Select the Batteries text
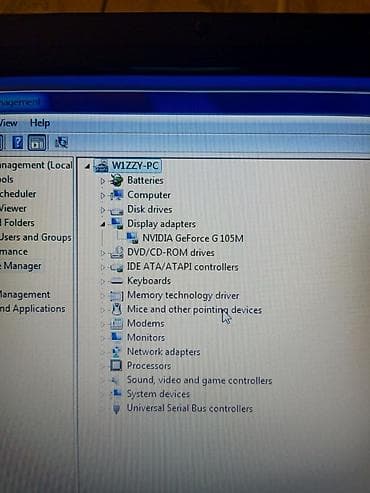Viewport: 370px width, 493px height. tap(145, 180)
